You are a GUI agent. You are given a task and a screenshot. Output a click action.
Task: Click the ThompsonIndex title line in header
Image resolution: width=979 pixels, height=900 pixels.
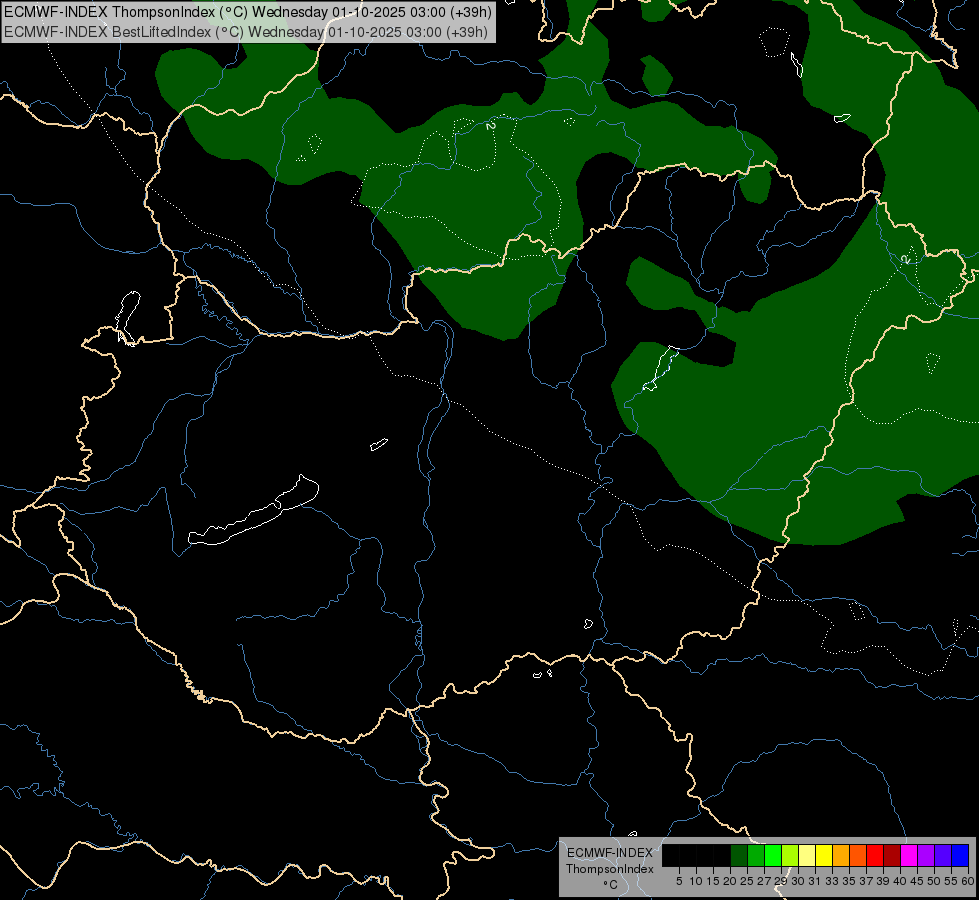pos(248,12)
